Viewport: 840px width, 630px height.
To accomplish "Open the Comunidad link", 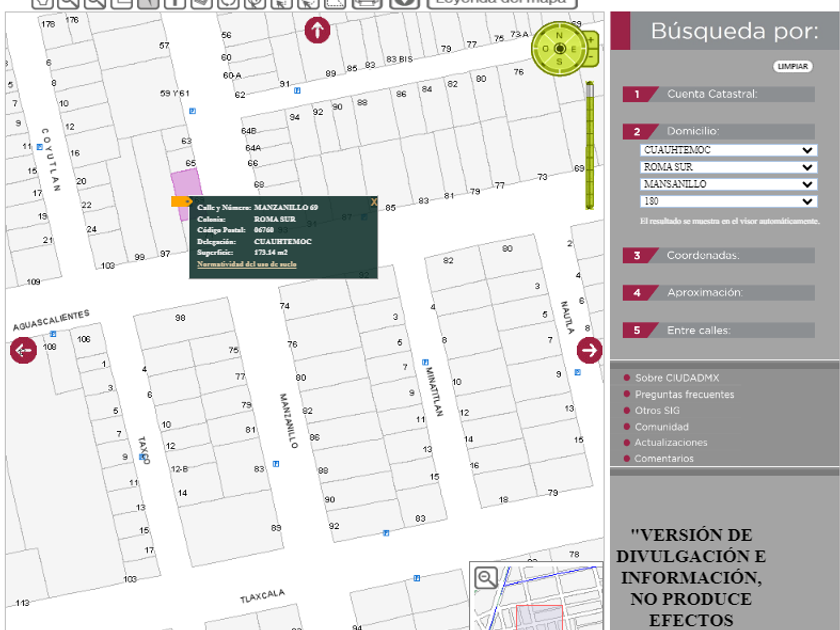I will click(662, 427).
